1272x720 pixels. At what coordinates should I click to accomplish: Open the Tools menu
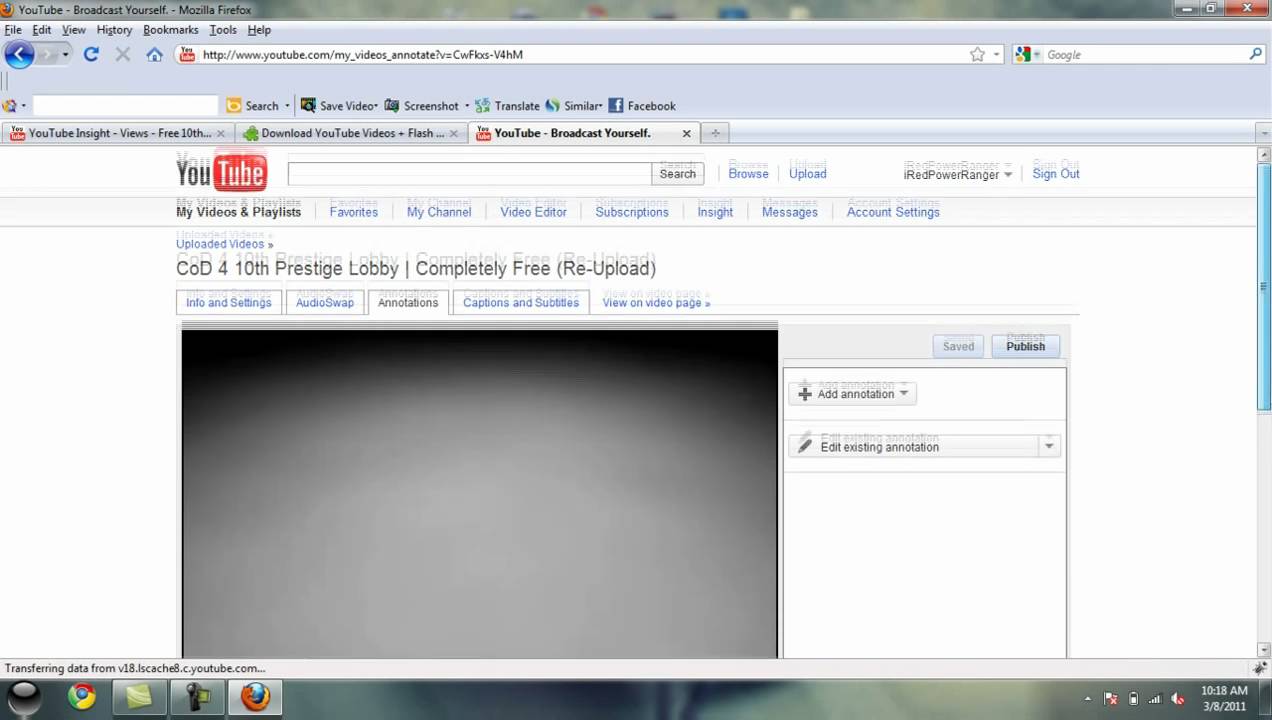223,30
